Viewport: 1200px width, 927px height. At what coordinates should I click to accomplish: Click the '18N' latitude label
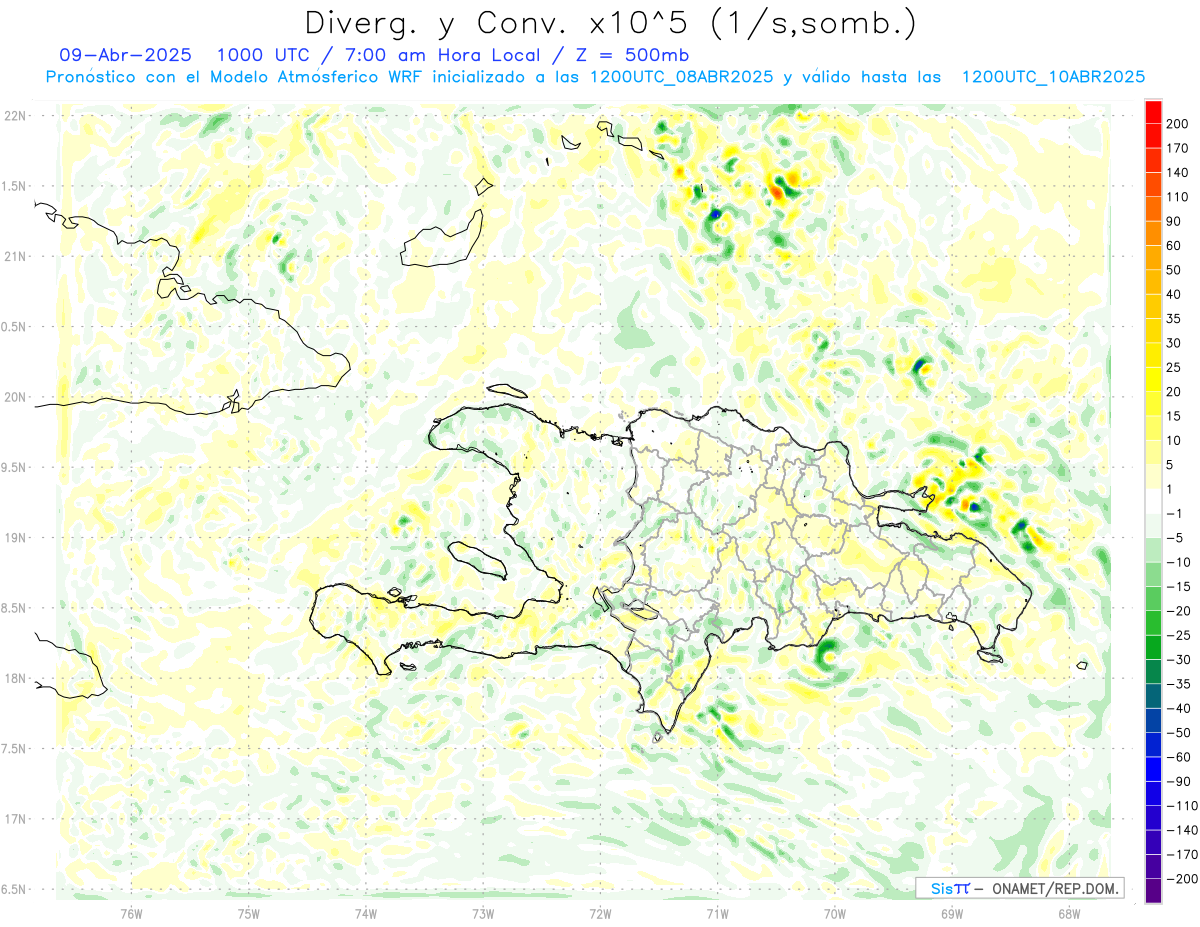[x=15, y=678]
